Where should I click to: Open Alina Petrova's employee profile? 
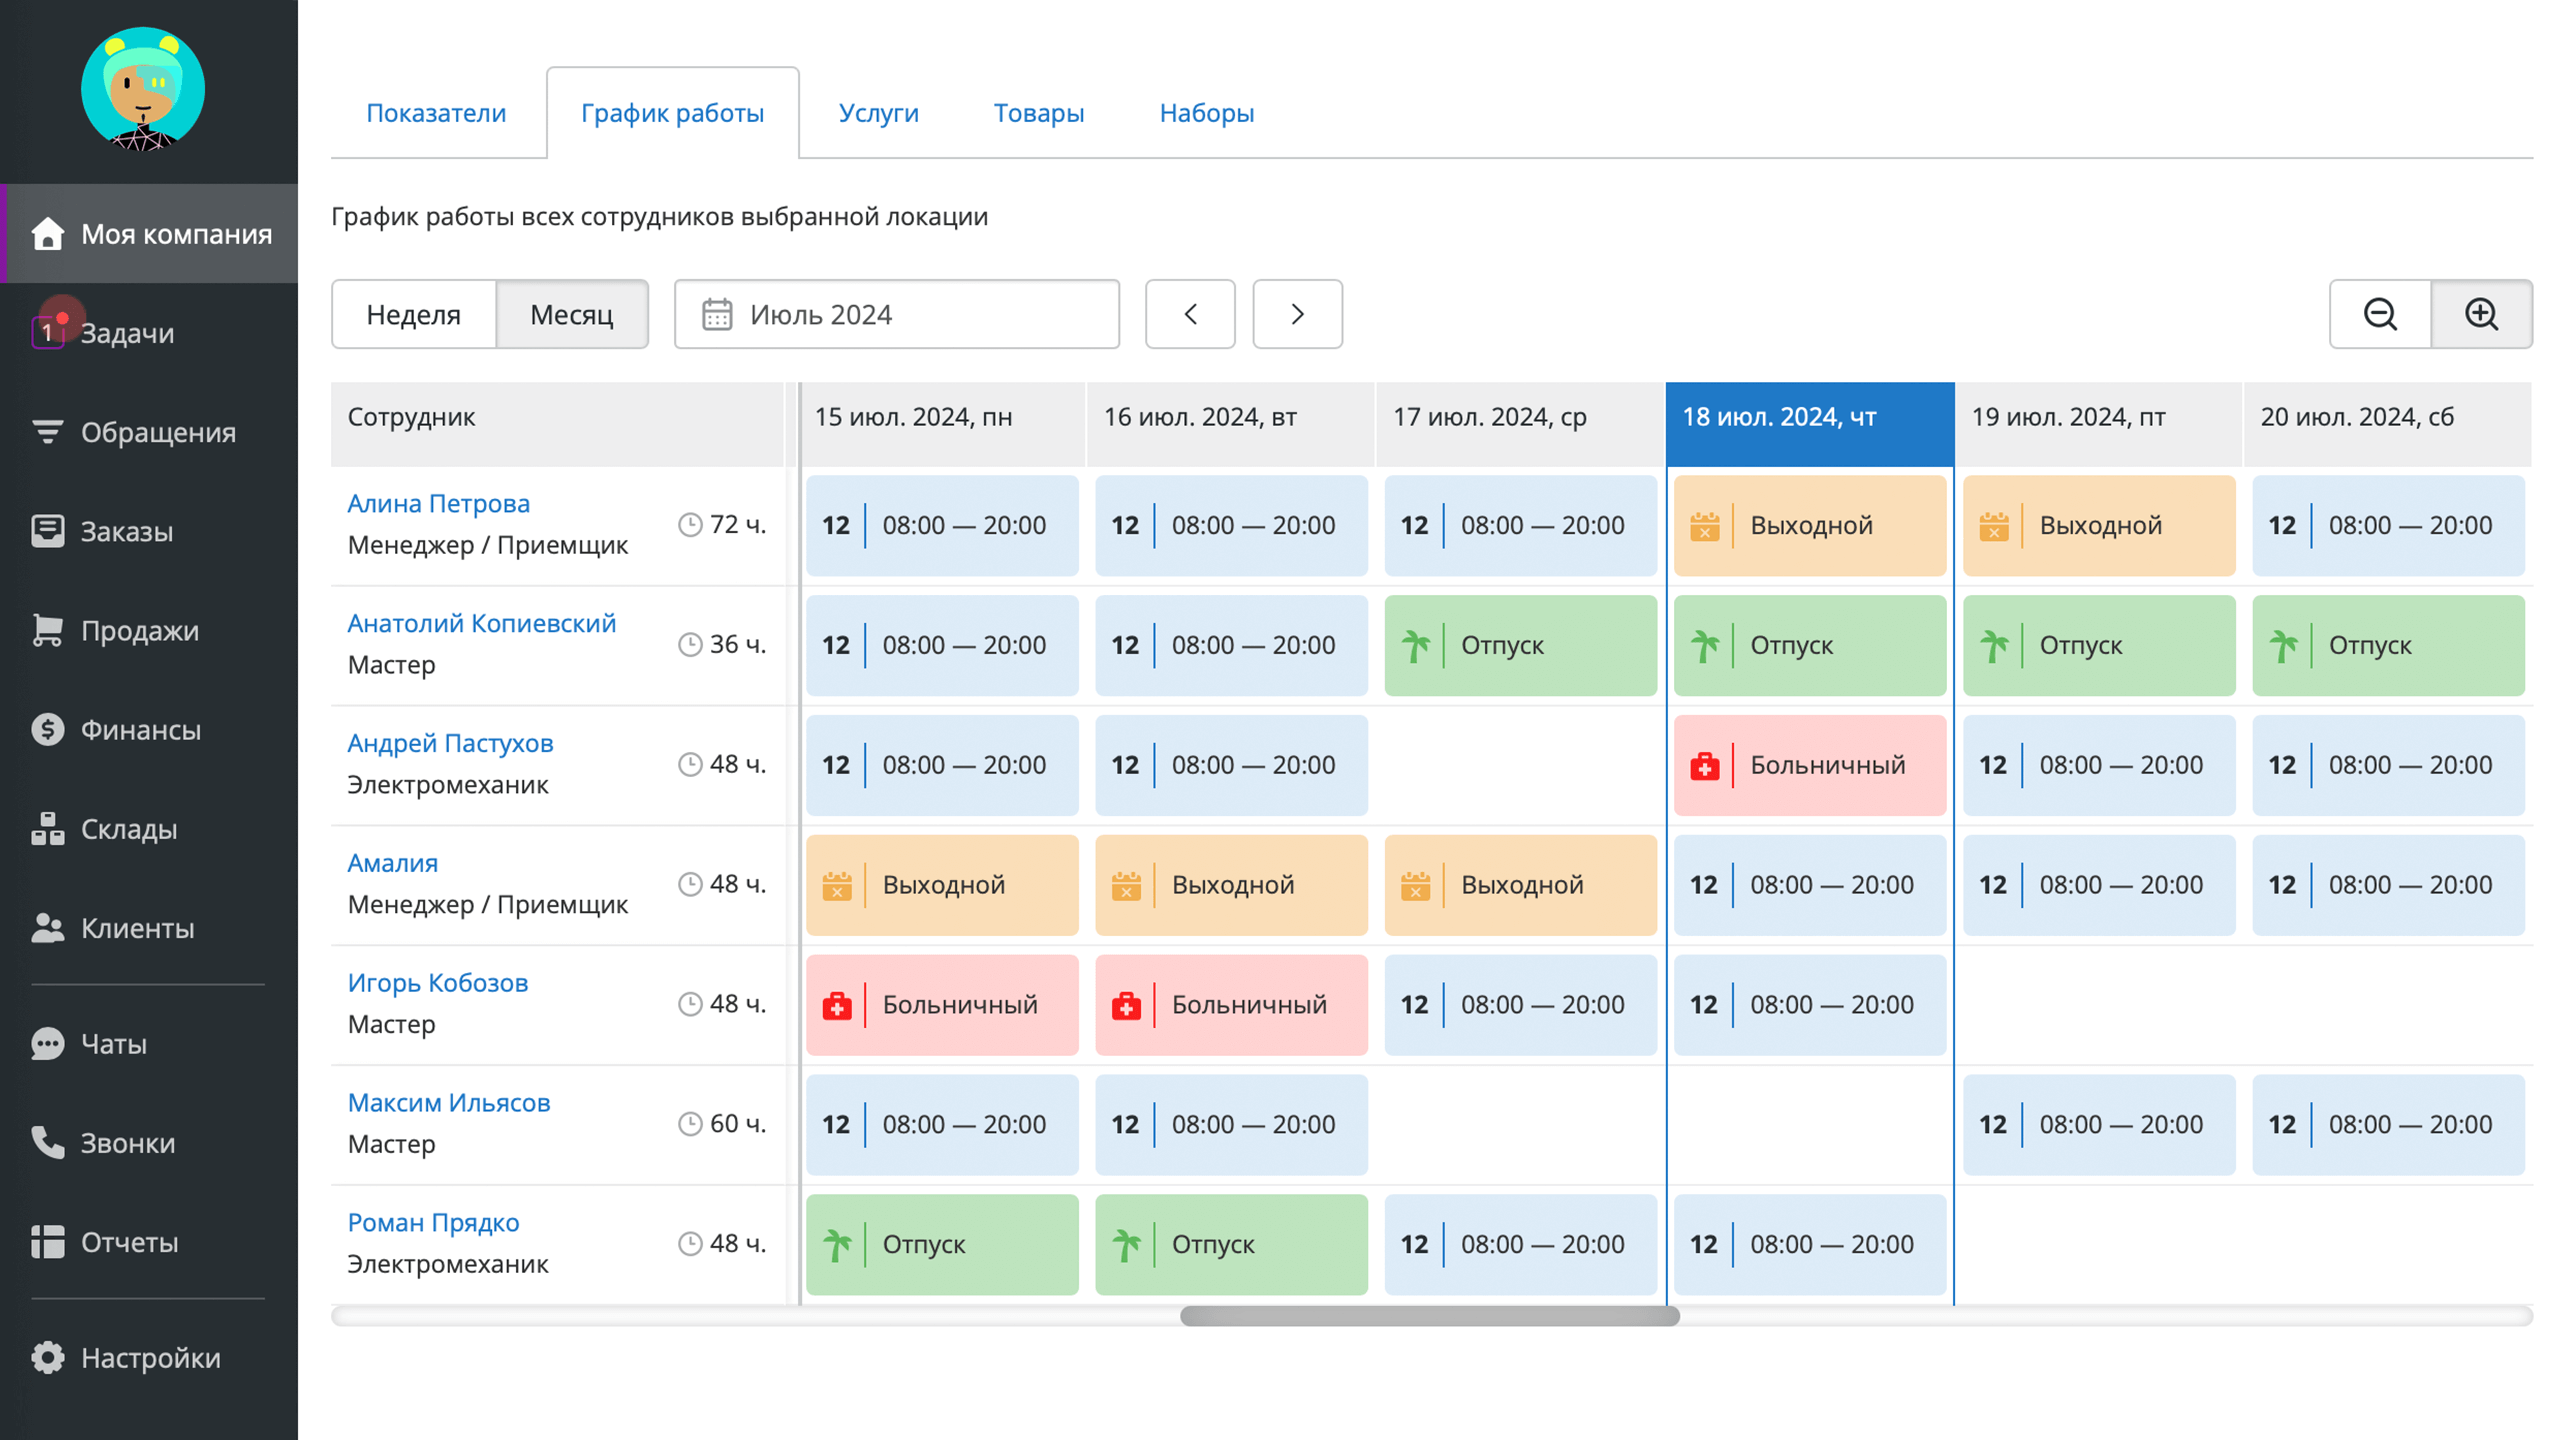438,503
